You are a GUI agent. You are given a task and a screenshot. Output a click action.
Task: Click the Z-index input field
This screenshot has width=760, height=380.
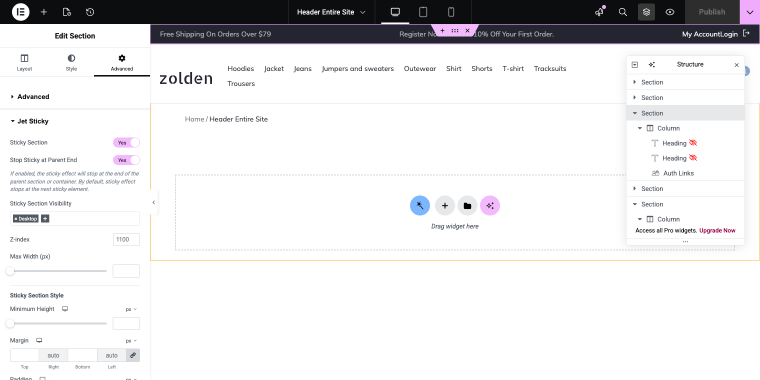click(127, 239)
